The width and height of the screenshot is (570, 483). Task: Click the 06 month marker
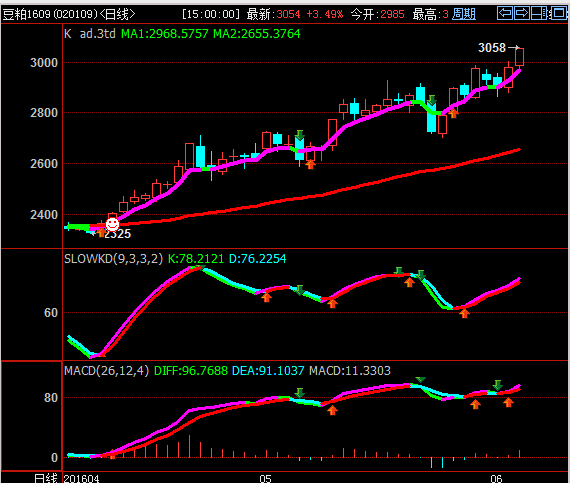pos(496,478)
